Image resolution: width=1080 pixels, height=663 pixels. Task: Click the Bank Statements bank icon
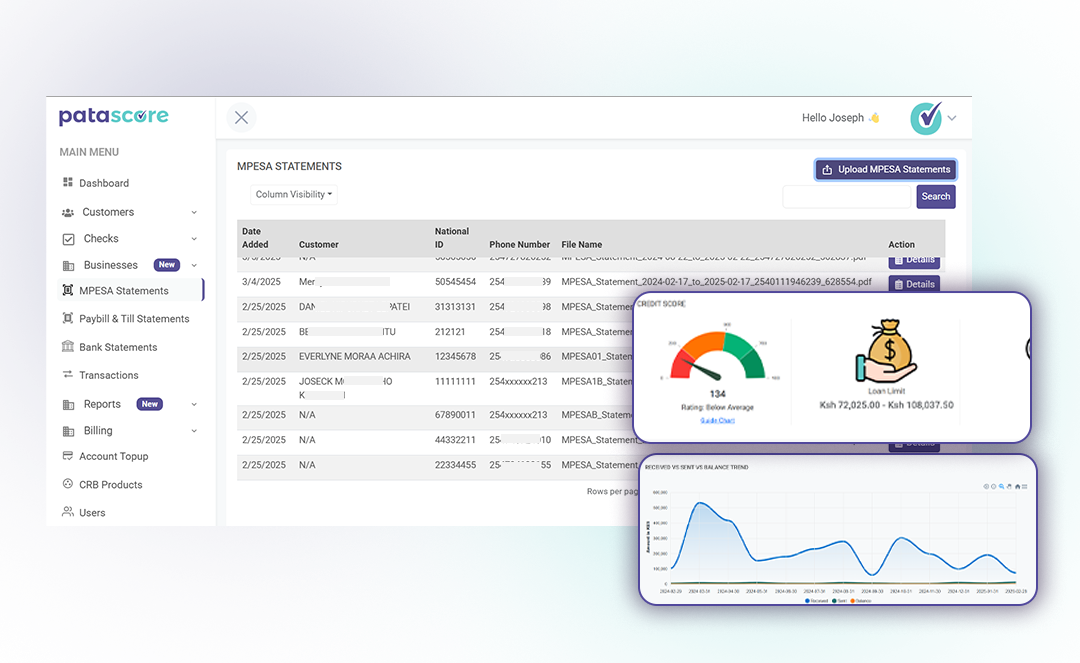coord(68,346)
